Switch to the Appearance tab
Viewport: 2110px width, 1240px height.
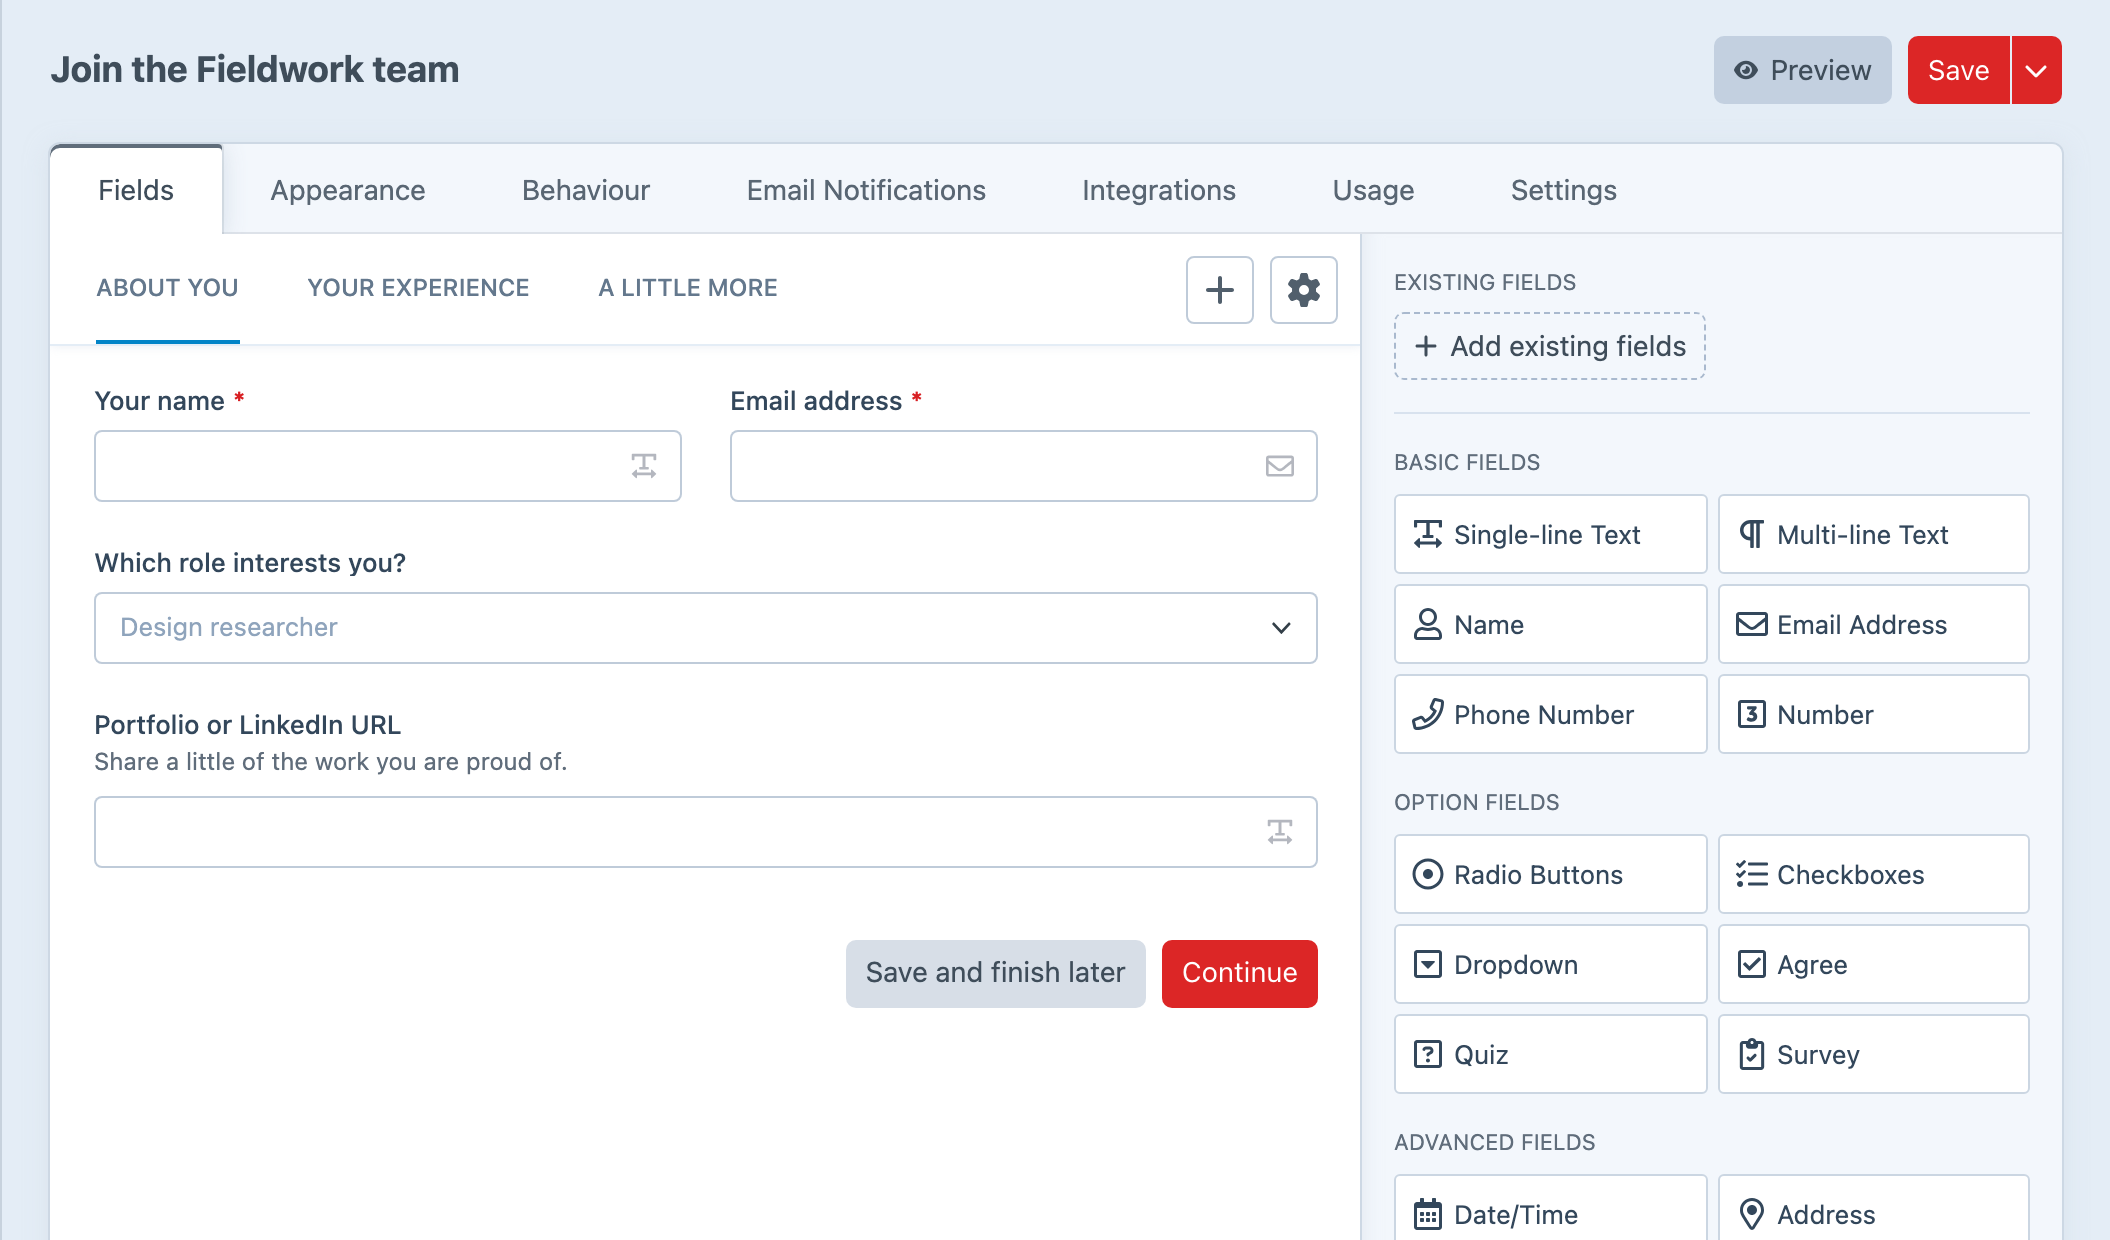[348, 190]
